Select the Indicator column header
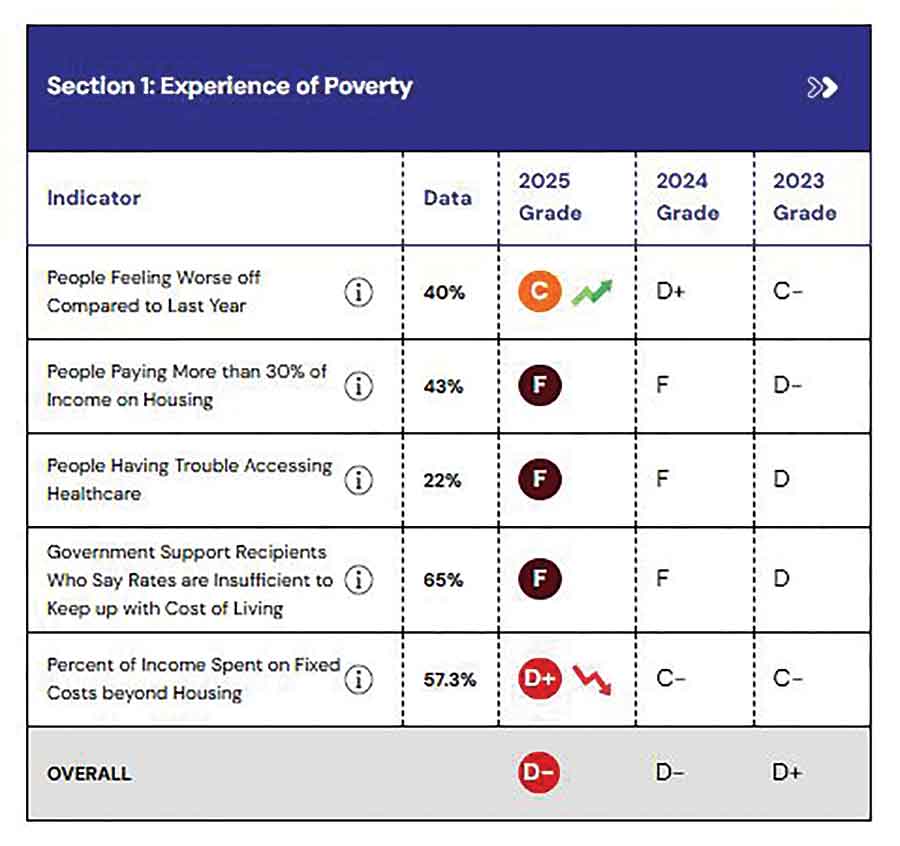 click(x=94, y=197)
